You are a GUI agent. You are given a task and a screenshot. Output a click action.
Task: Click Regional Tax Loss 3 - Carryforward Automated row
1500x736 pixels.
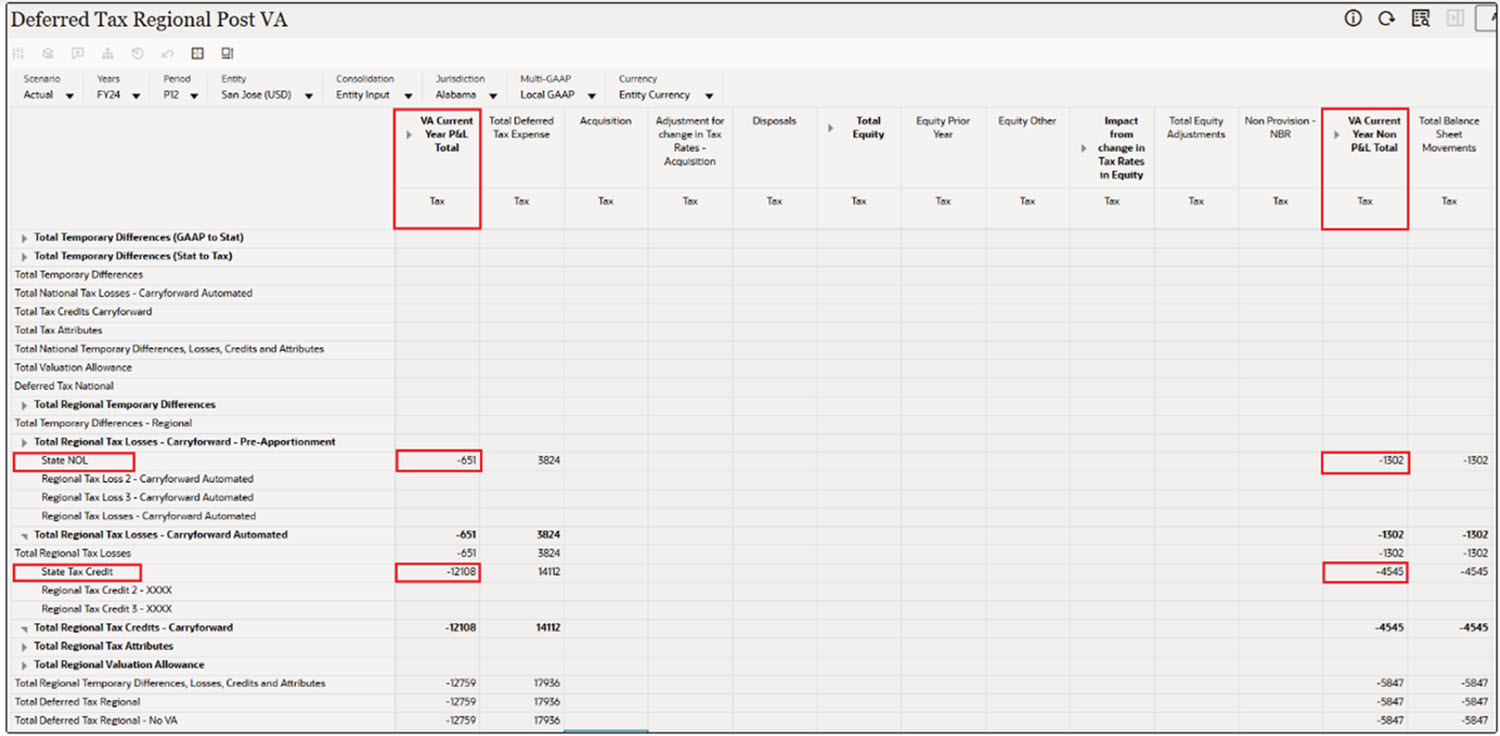148,498
